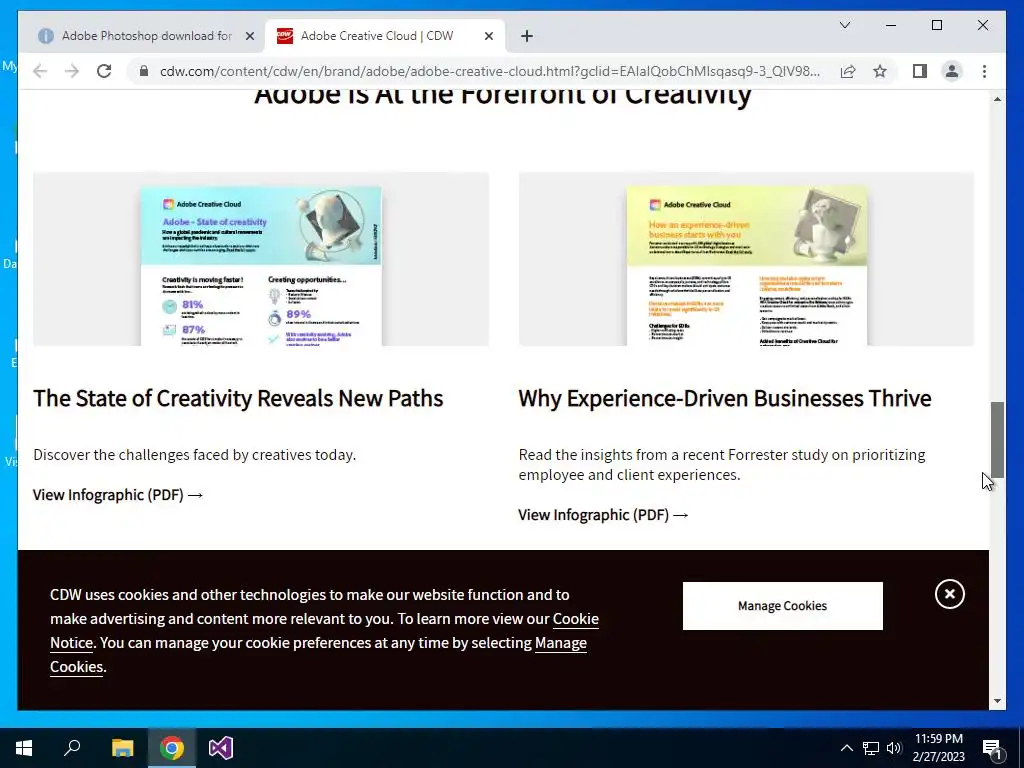Reload the CDW page
Screen dimensions: 1024x768
click(104, 71)
